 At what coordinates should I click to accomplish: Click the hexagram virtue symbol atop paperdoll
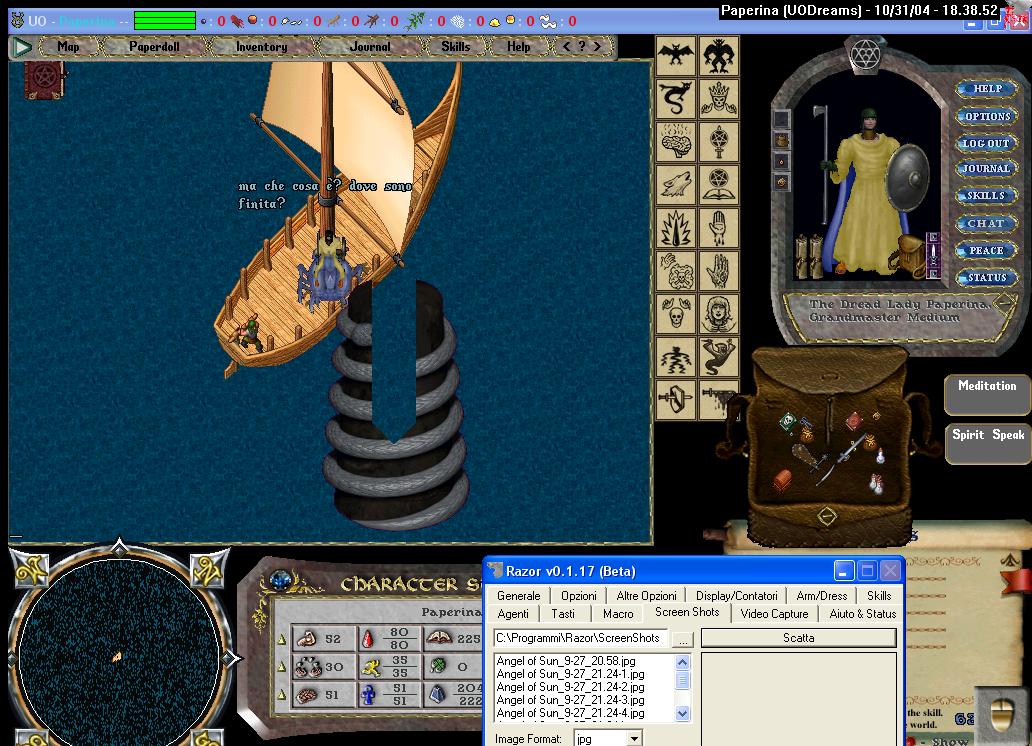863,55
